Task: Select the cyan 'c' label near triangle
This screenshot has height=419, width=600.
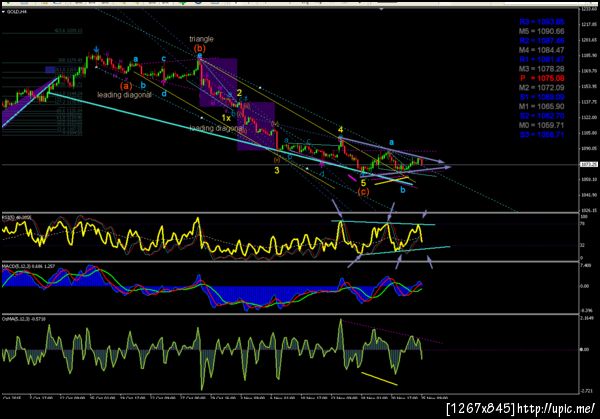Action: click(x=164, y=59)
